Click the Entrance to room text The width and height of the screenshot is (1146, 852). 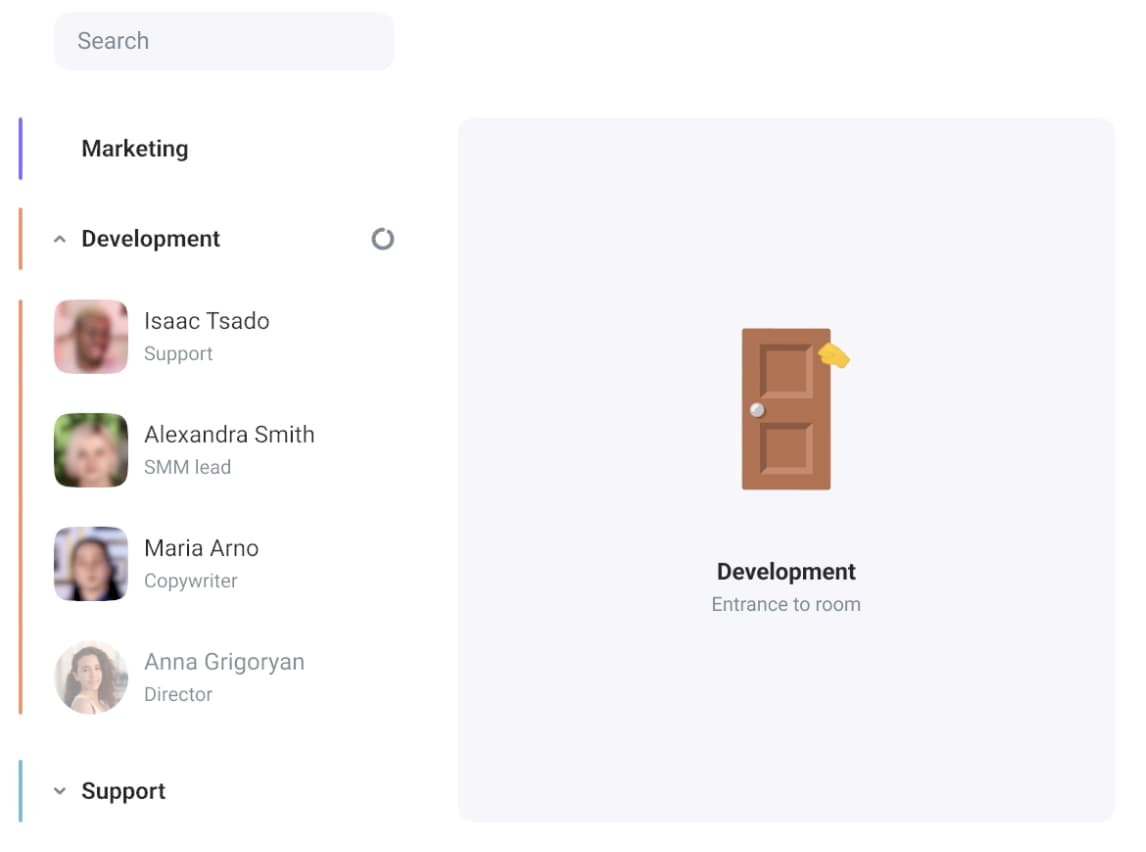click(786, 604)
